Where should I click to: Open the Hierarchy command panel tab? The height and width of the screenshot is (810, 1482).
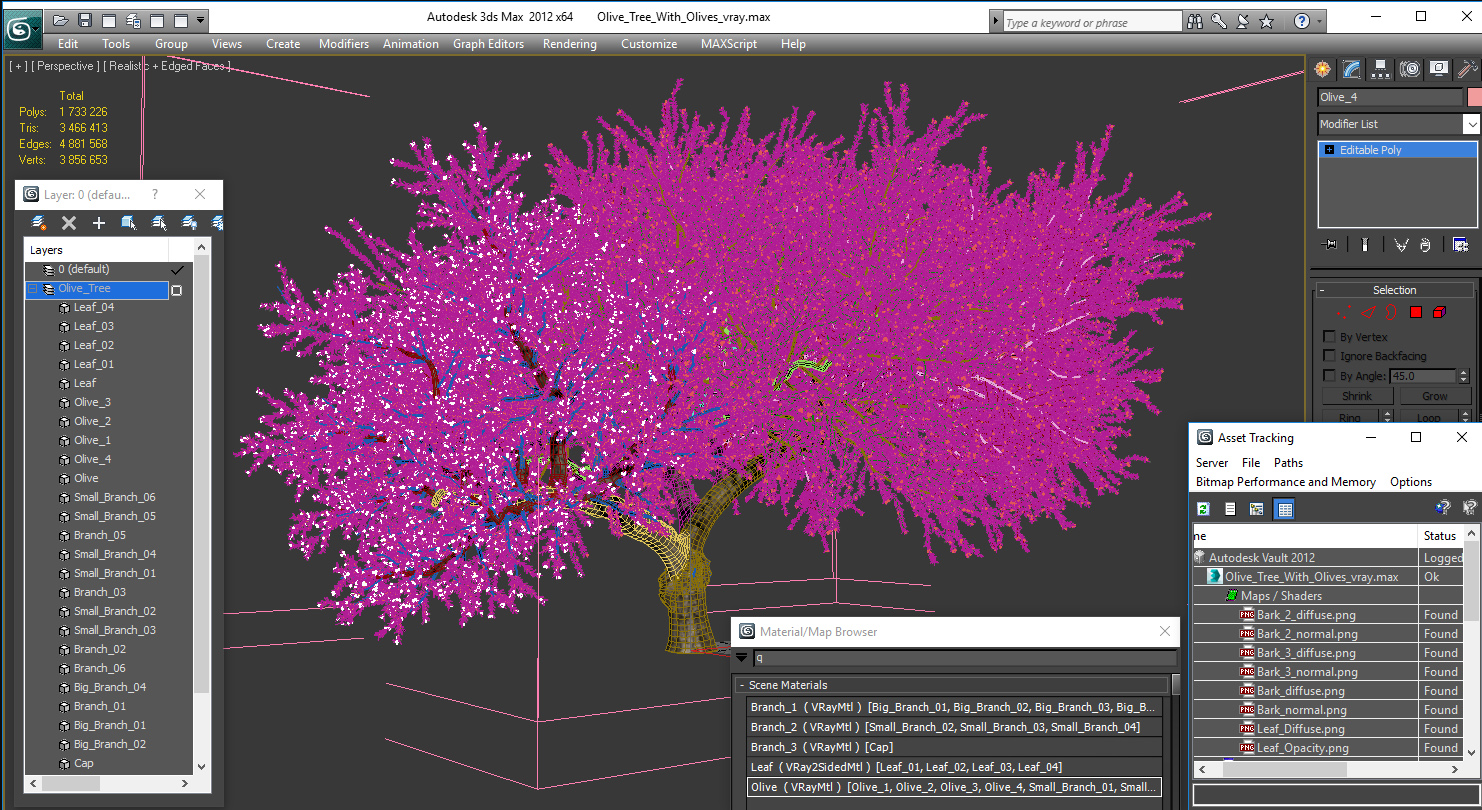(1381, 69)
